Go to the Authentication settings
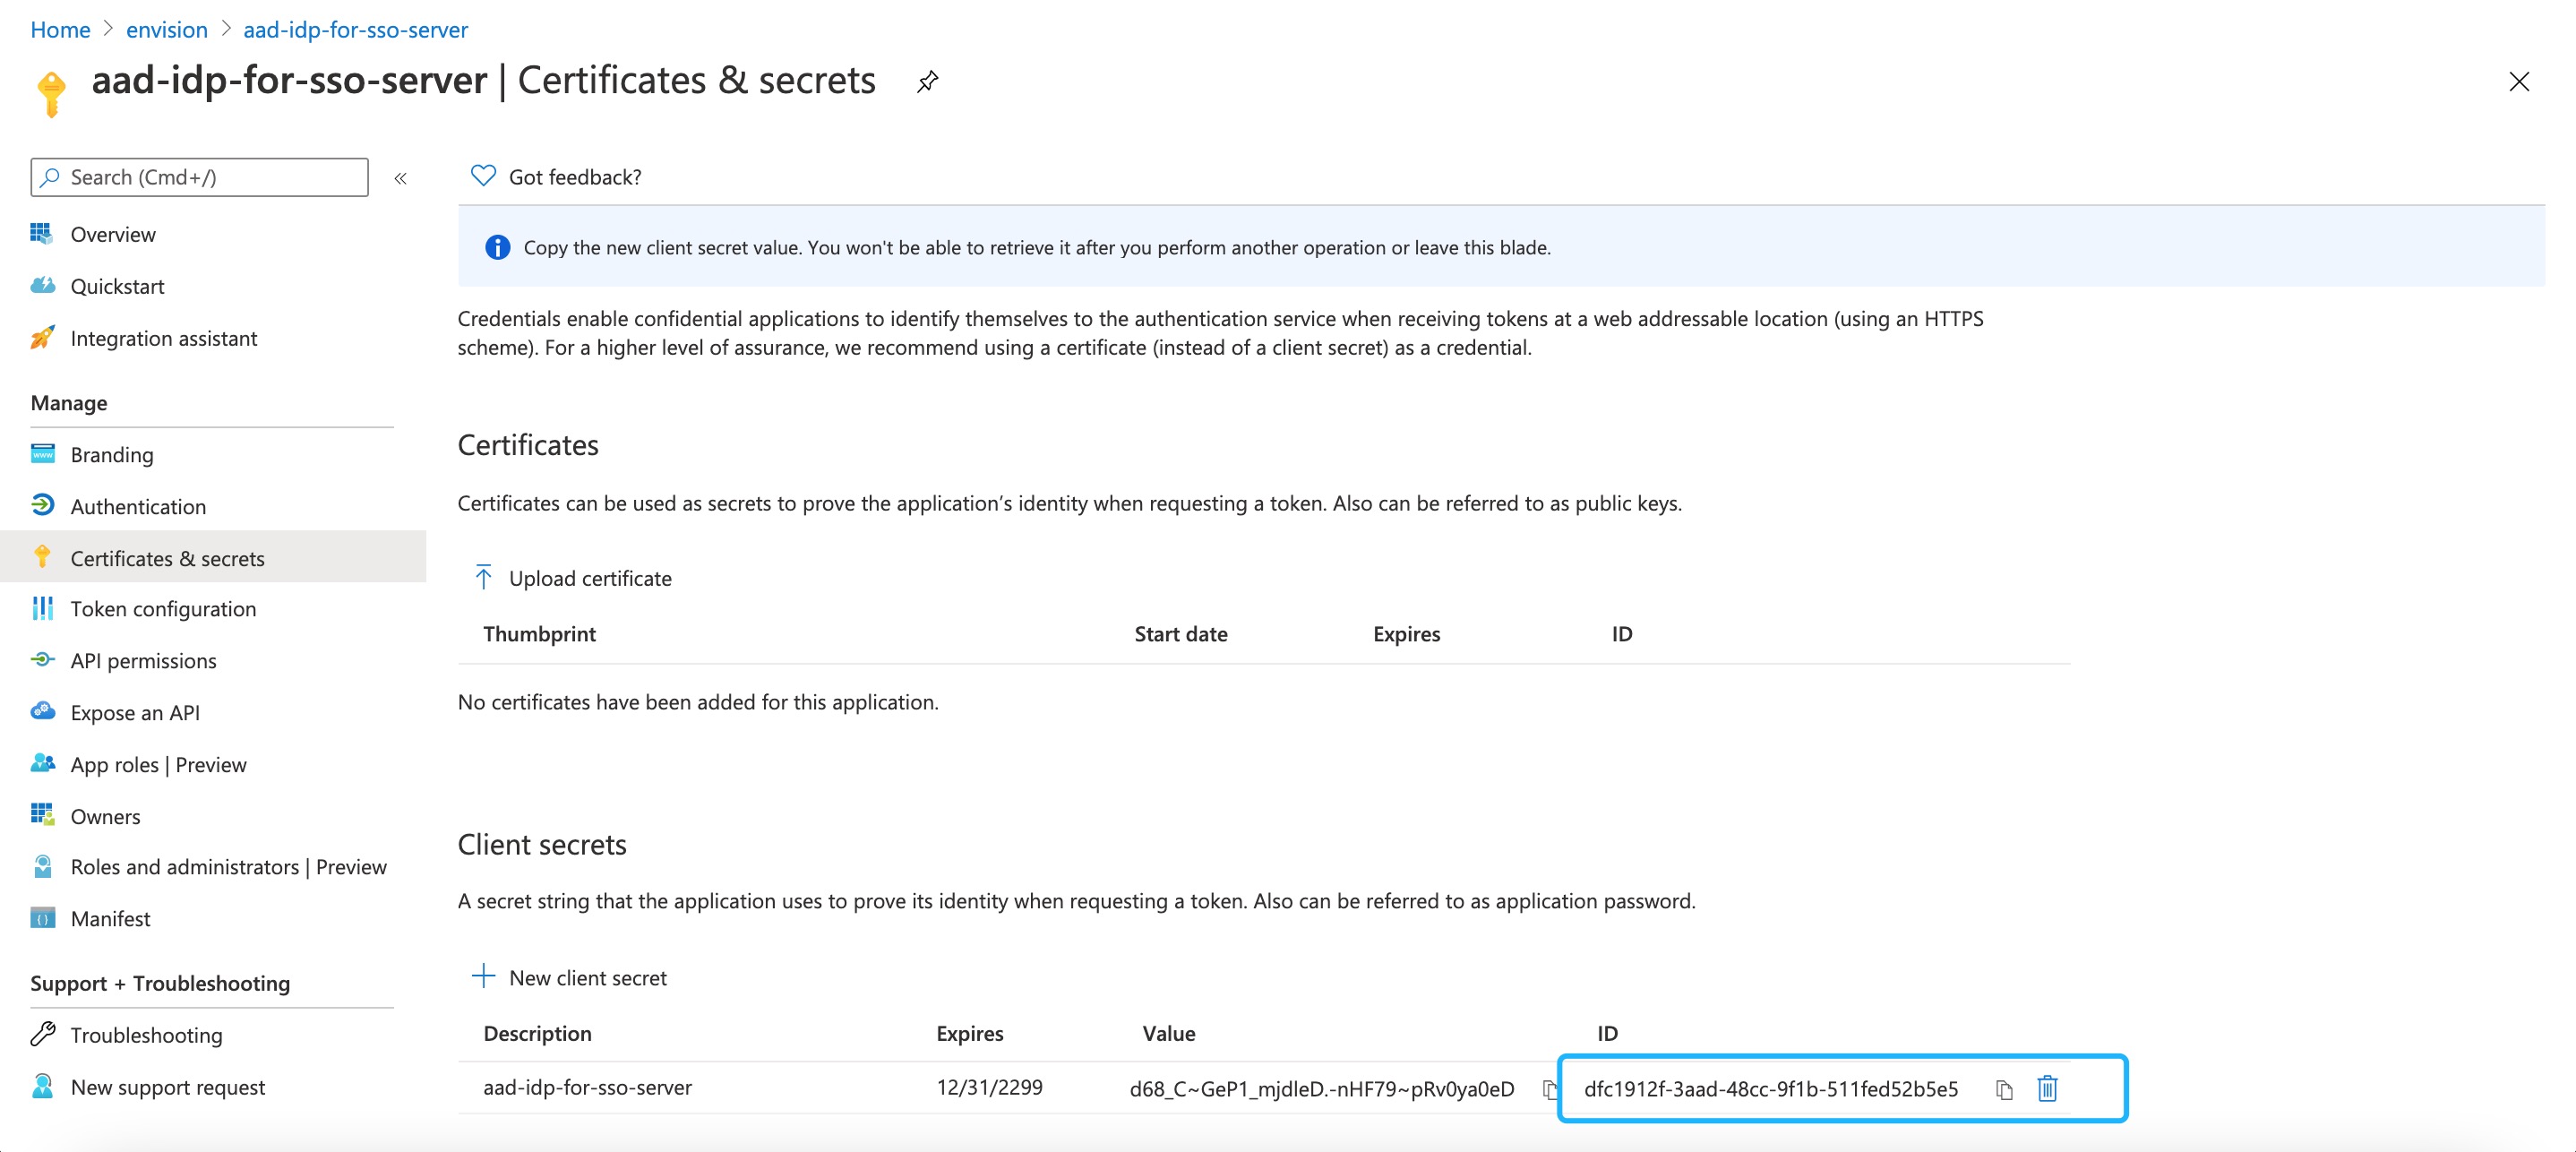The width and height of the screenshot is (2576, 1152). [x=138, y=506]
